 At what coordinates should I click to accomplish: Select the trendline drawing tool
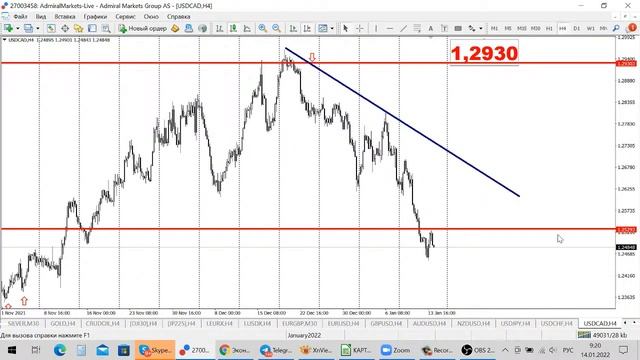click(x=403, y=28)
